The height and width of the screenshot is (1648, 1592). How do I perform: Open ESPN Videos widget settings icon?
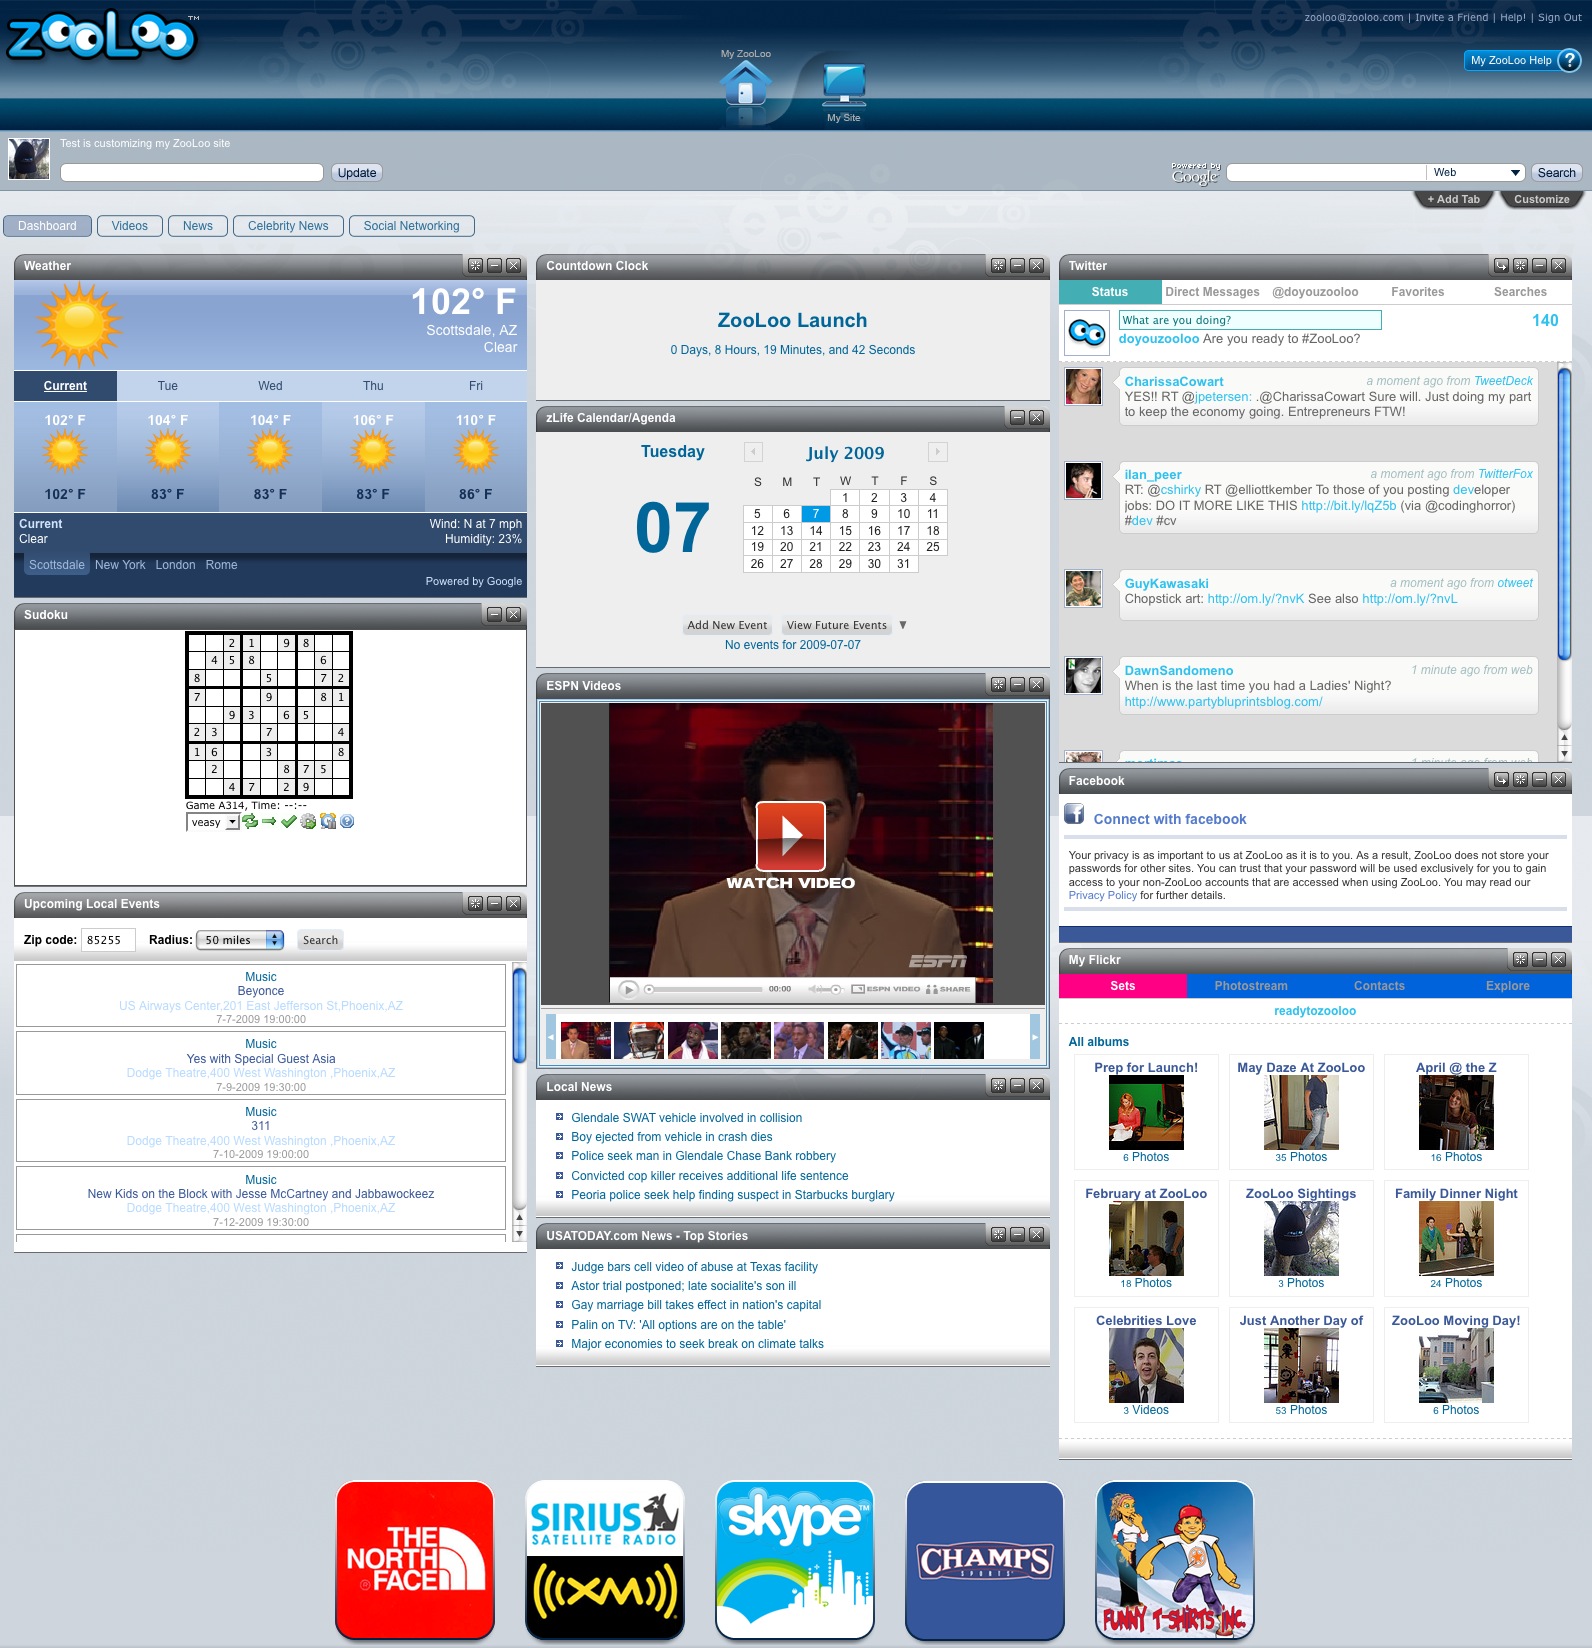click(x=998, y=685)
